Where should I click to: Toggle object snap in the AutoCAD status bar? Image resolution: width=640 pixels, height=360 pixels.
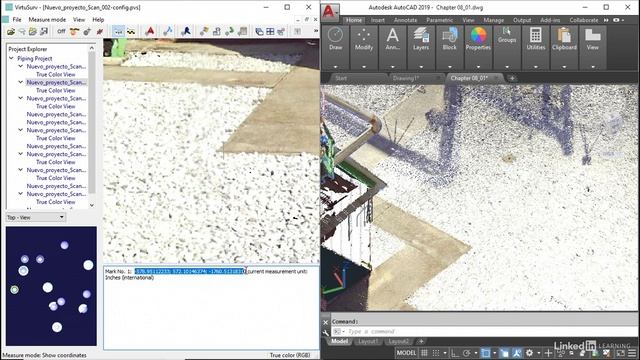pos(485,353)
